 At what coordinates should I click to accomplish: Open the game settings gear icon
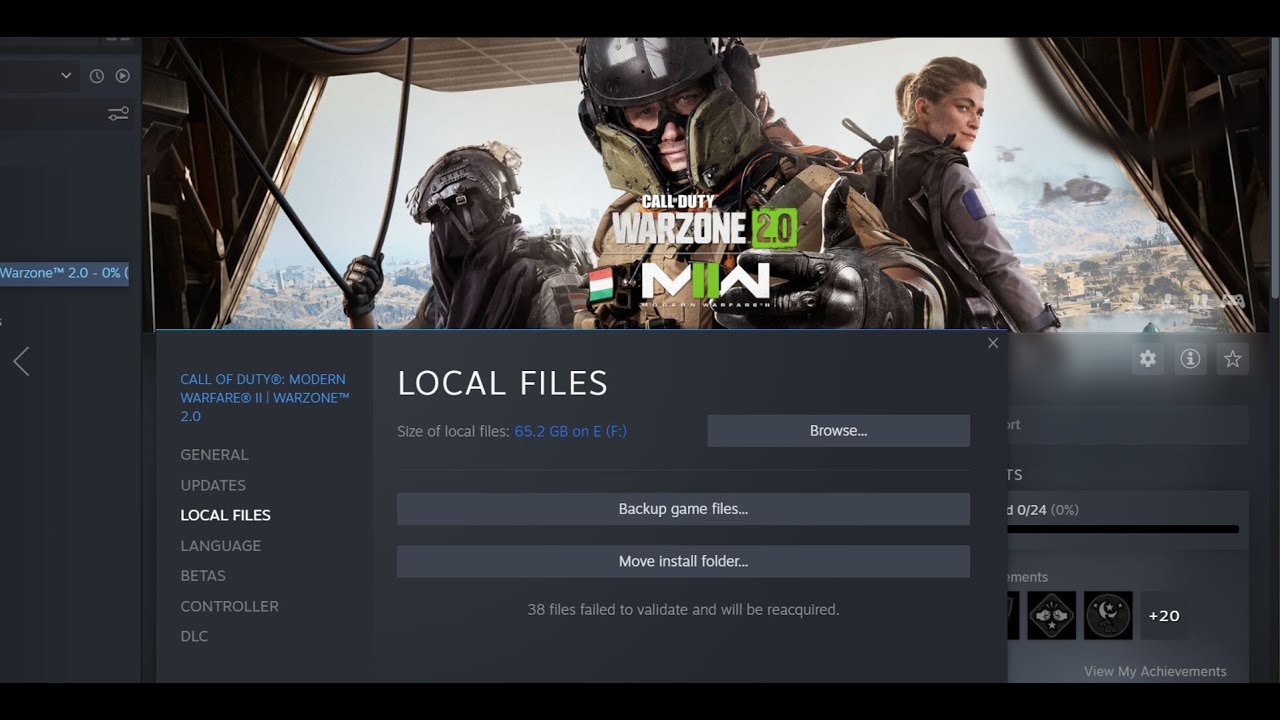pyautogui.click(x=1148, y=359)
